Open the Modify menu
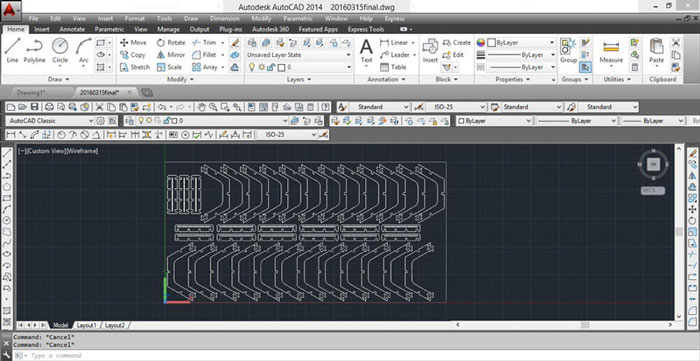The width and height of the screenshot is (700, 361). 261,19
